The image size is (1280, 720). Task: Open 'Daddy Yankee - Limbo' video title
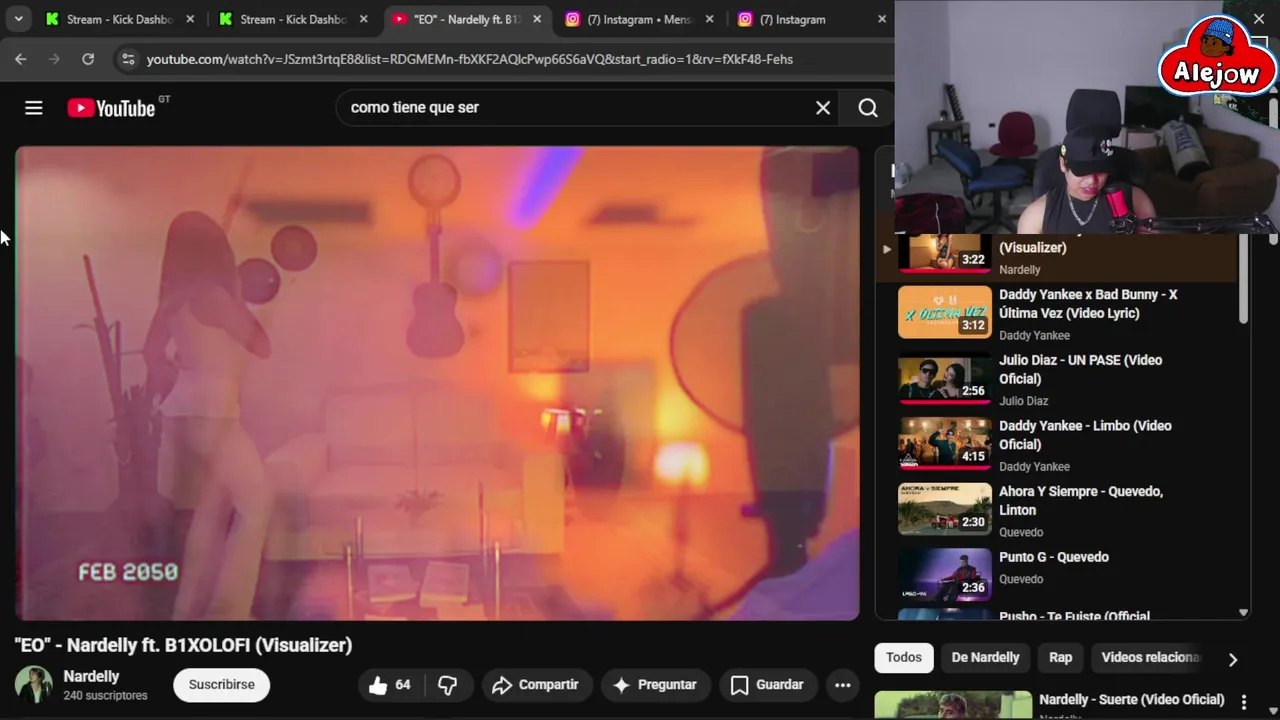[x=1085, y=435]
